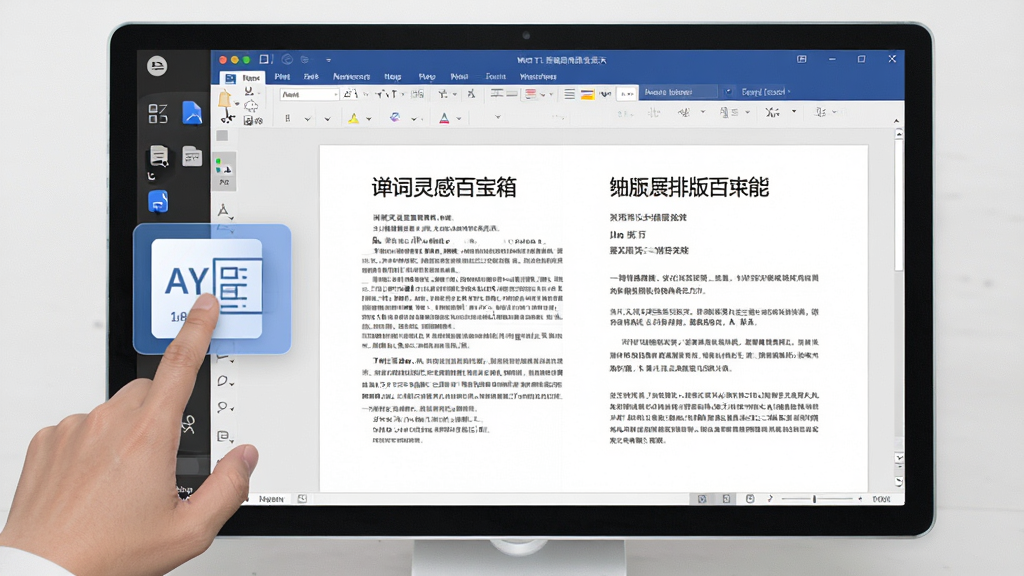Click the vertical scrollbar up arrow
This screenshot has width=1024, height=576.
coord(899,134)
